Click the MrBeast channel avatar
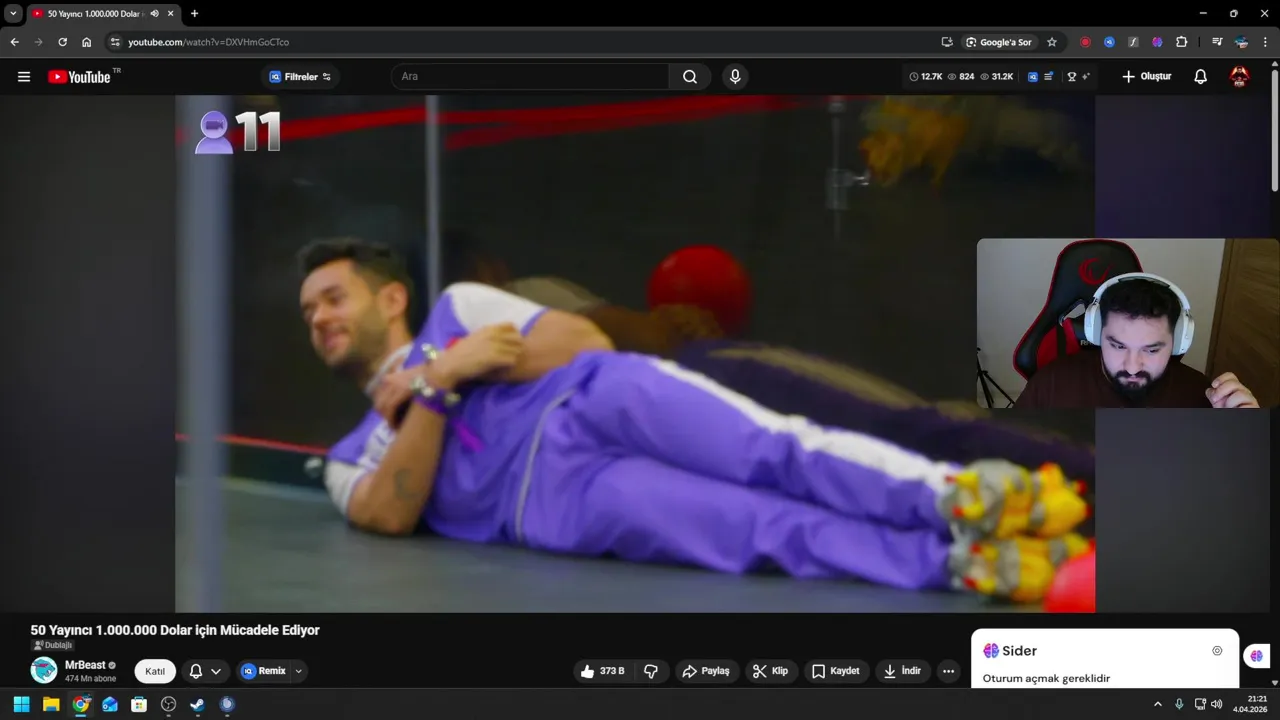The height and width of the screenshot is (720, 1280). tap(44, 670)
